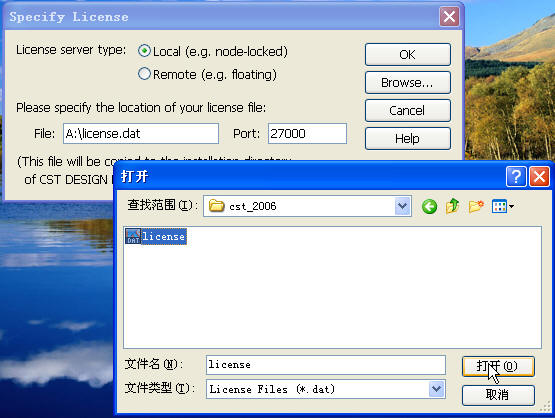Click the 文件名 file name text field
The height and width of the screenshot is (418, 555).
tap(326, 365)
